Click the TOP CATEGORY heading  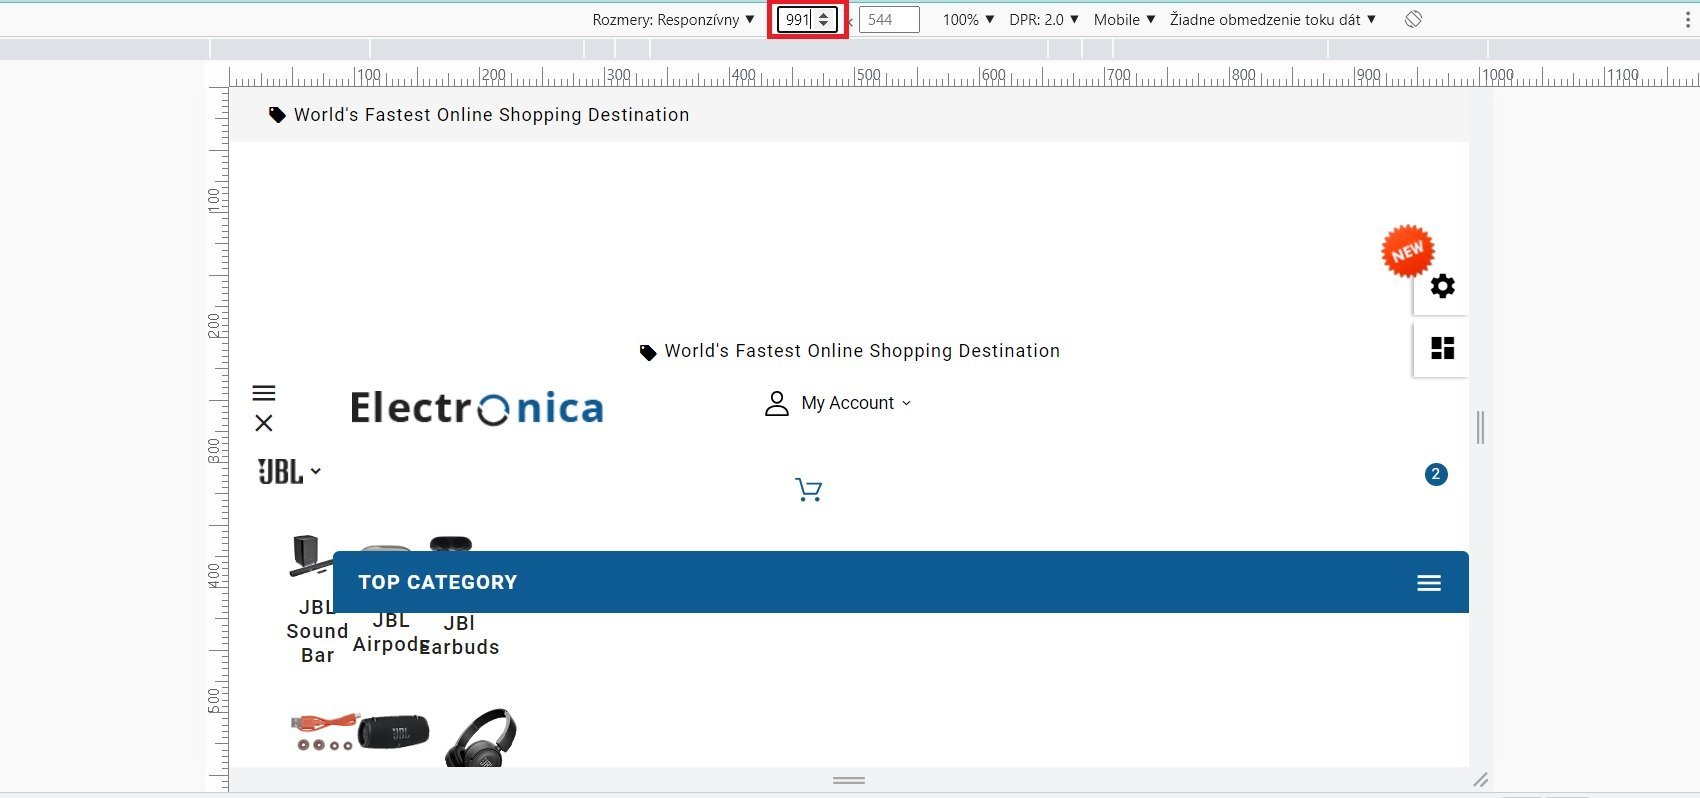click(438, 582)
